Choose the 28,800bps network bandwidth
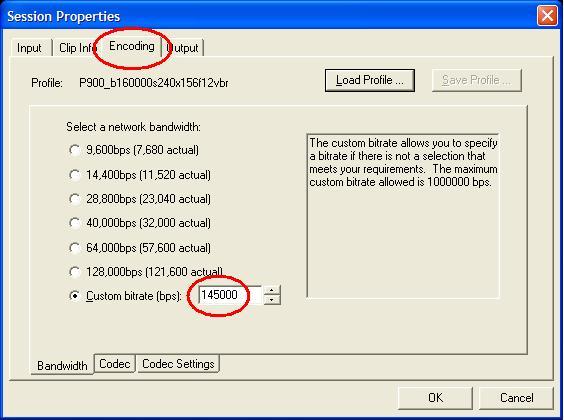This screenshot has height=420, width=564. click(x=75, y=199)
